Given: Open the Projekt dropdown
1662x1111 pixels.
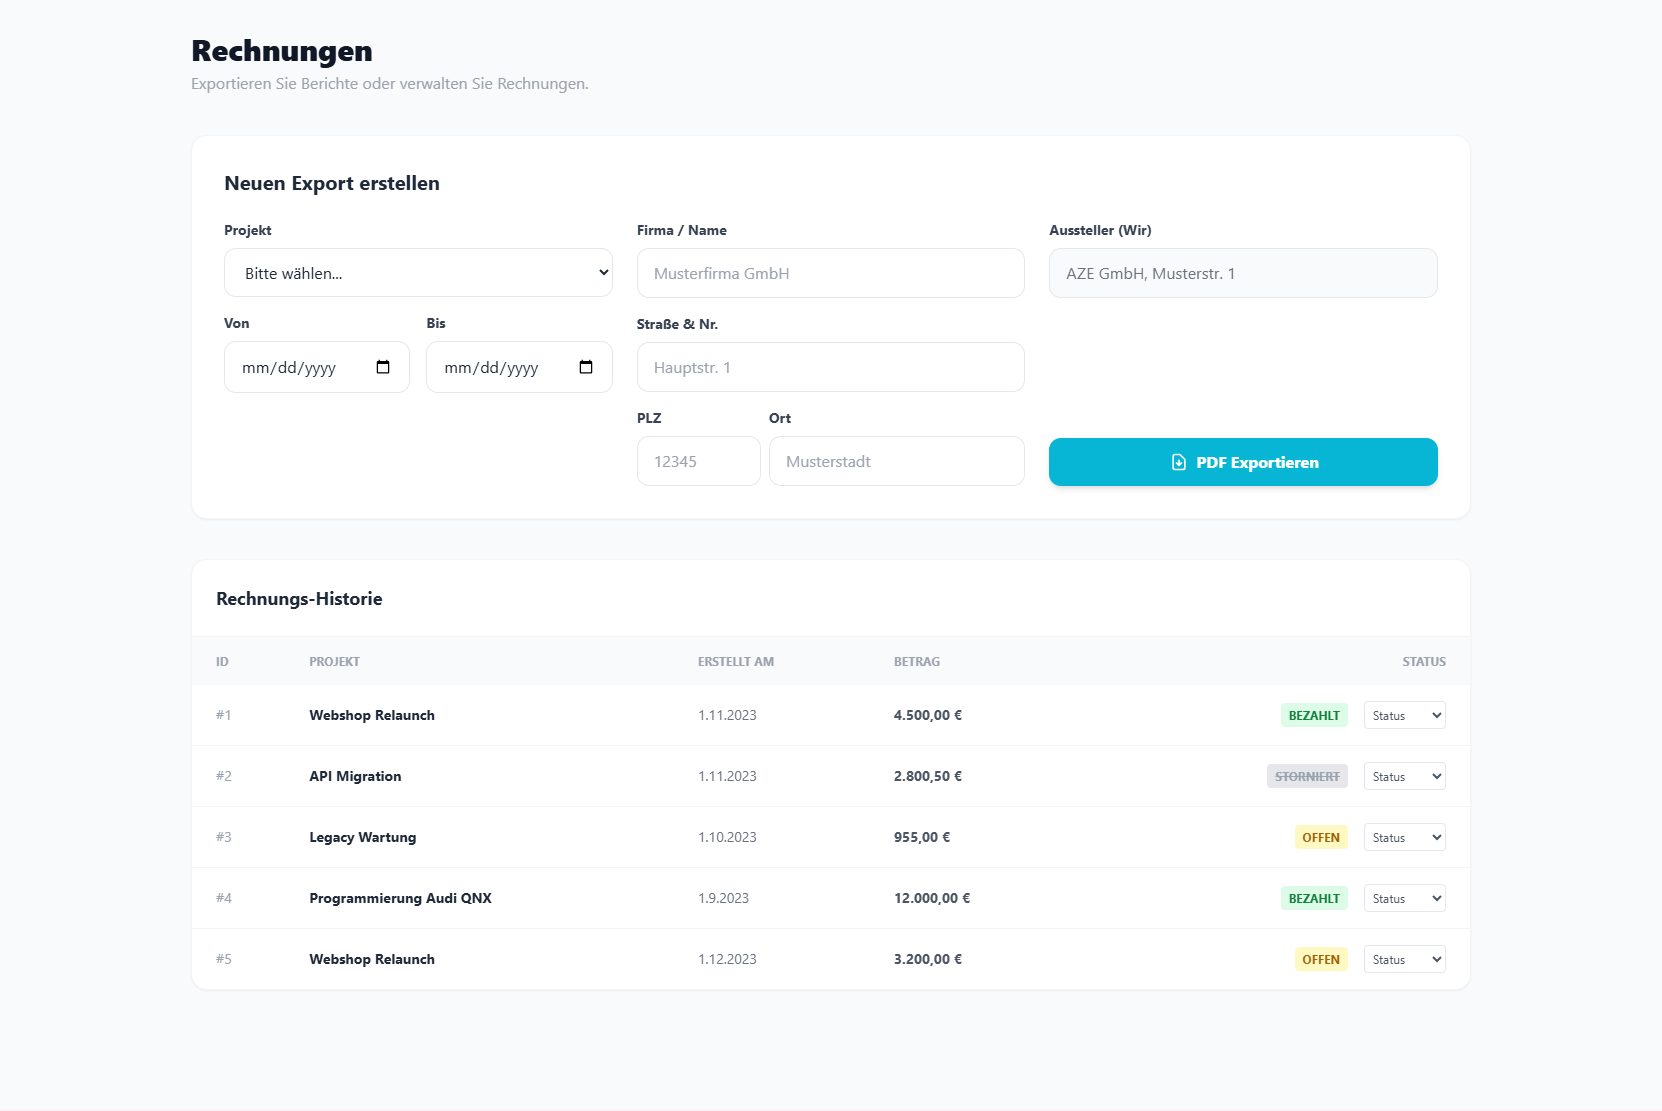Looking at the screenshot, I should (x=418, y=273).
